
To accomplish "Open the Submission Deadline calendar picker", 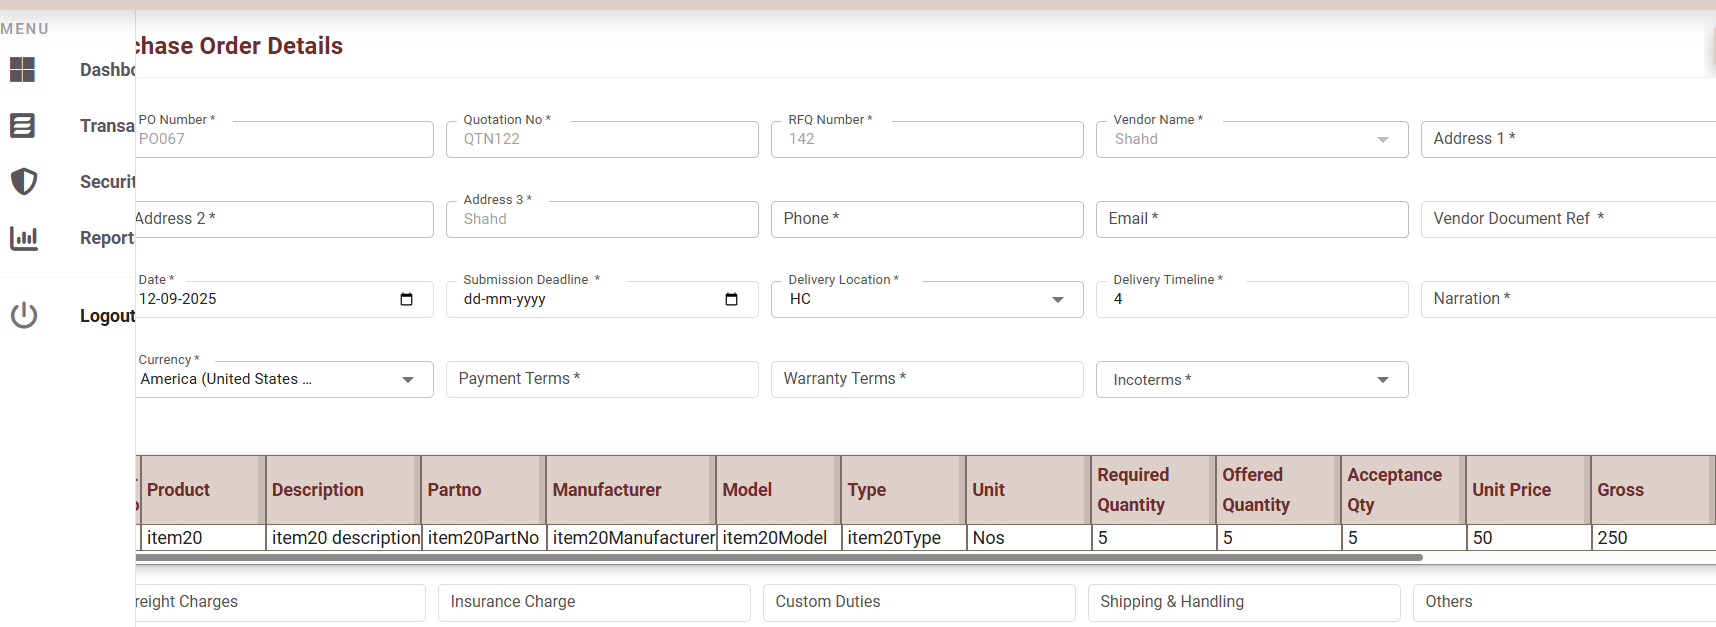I will click(731, 299).
